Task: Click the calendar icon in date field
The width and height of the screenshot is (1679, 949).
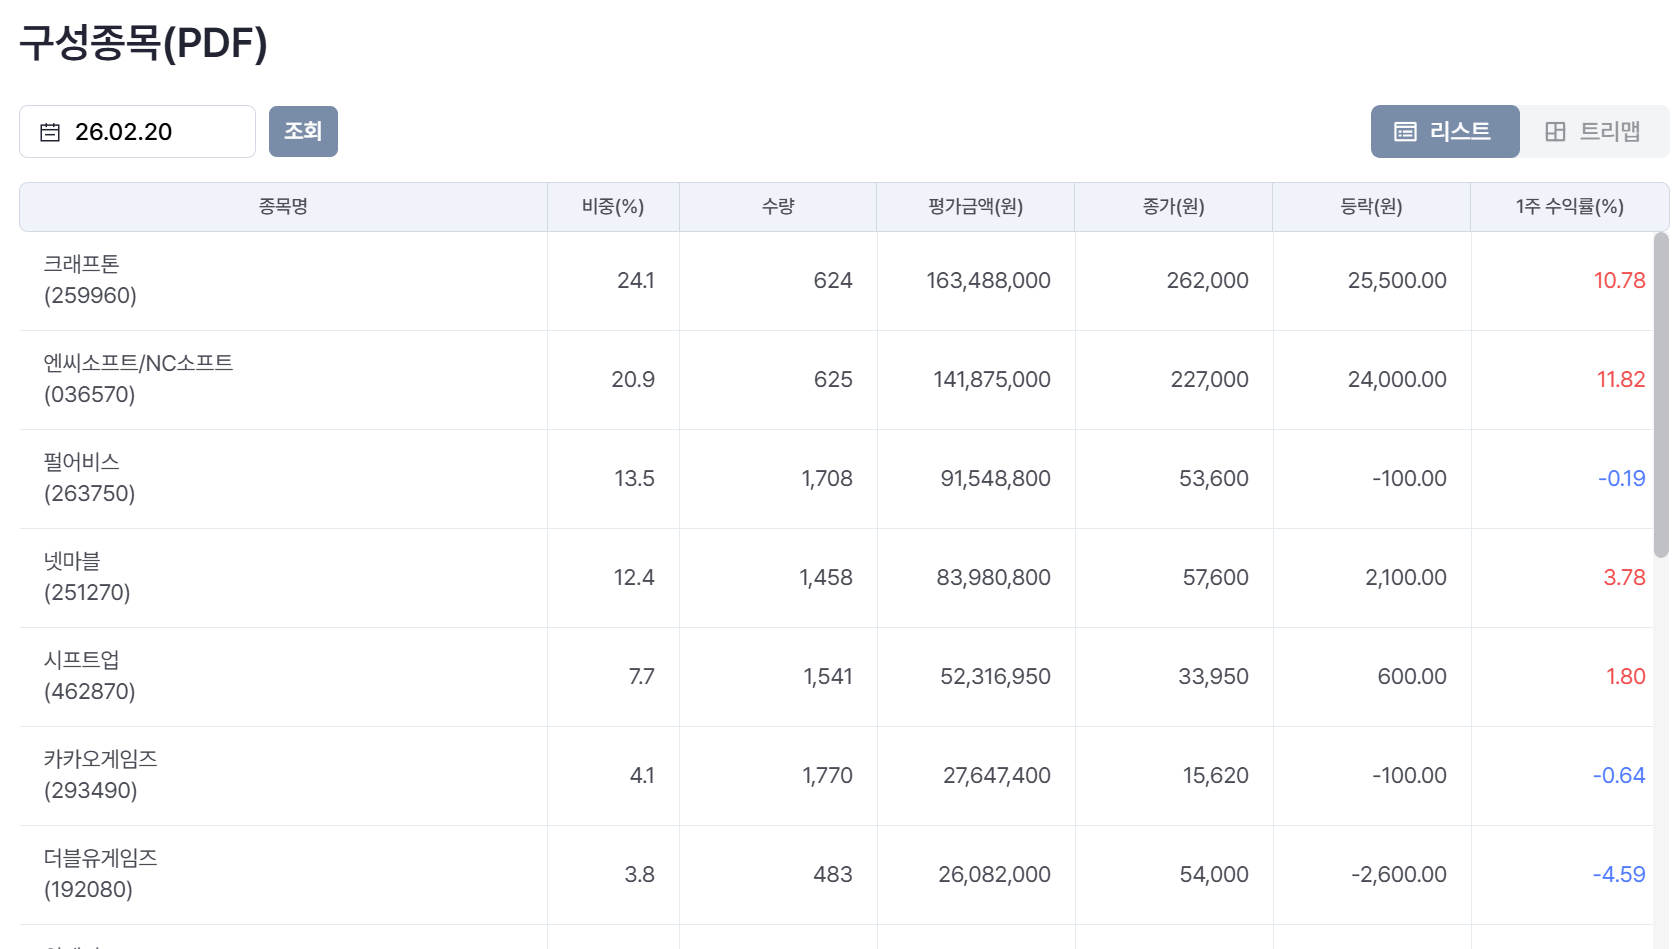Action: 50,132
